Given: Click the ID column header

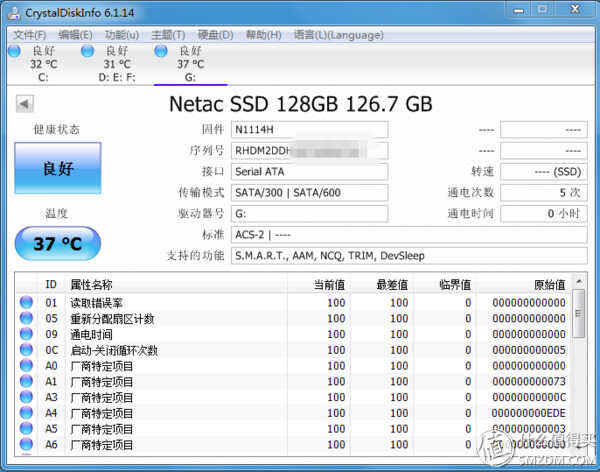Looking at the screenshot, I should click(x=51, y=284).
